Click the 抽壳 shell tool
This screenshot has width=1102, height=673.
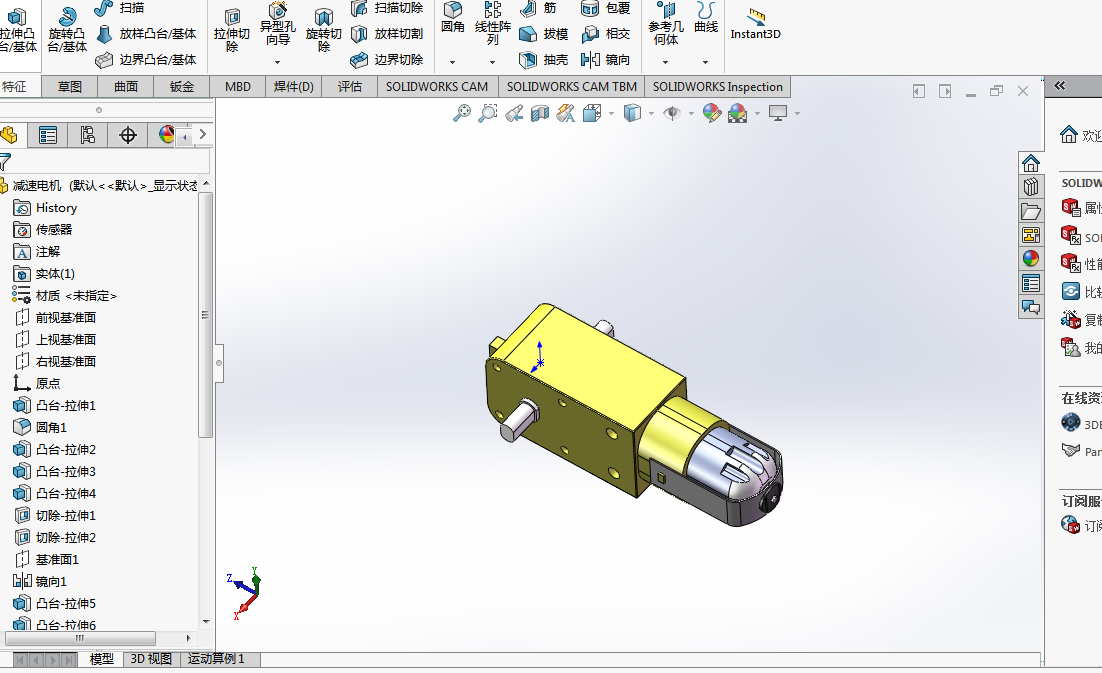click(543, 60)
